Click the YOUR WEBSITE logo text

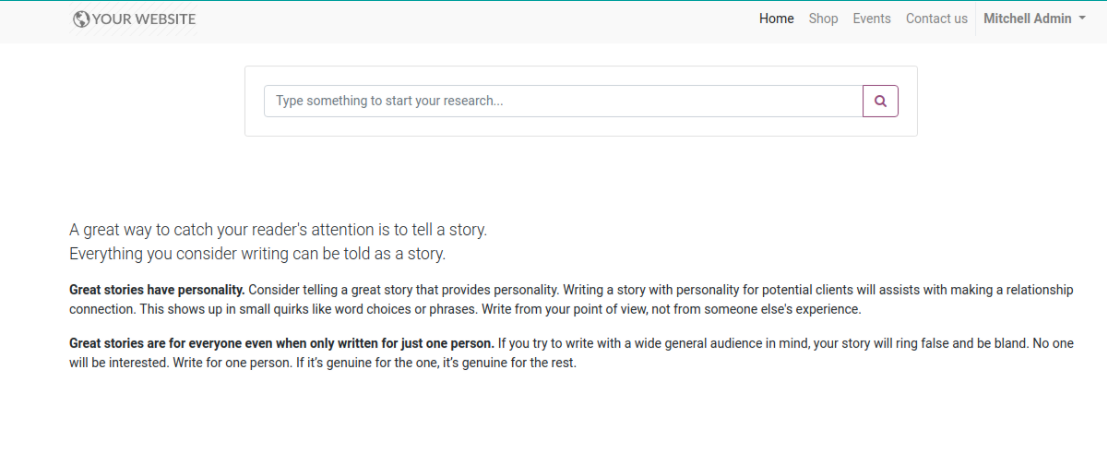(144, 19)
